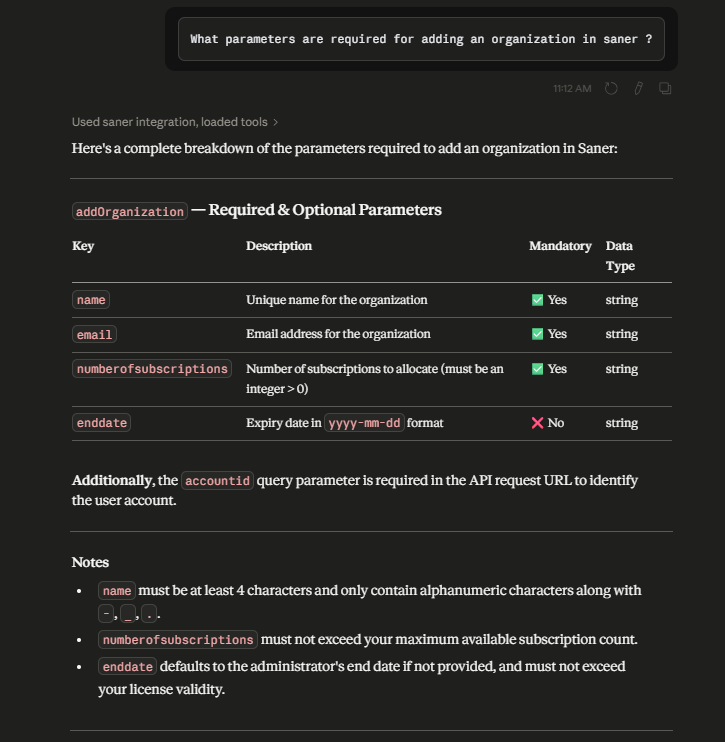Click the retry icon beside 11:12 AM
Screen dimensions: 725x742
pyautogui.click(x=611, y=88)
